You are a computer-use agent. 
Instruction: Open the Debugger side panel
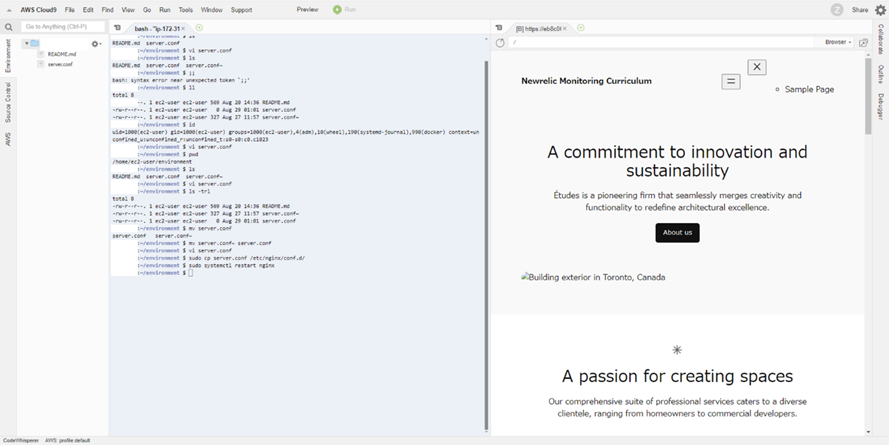(x=880, y=107)
